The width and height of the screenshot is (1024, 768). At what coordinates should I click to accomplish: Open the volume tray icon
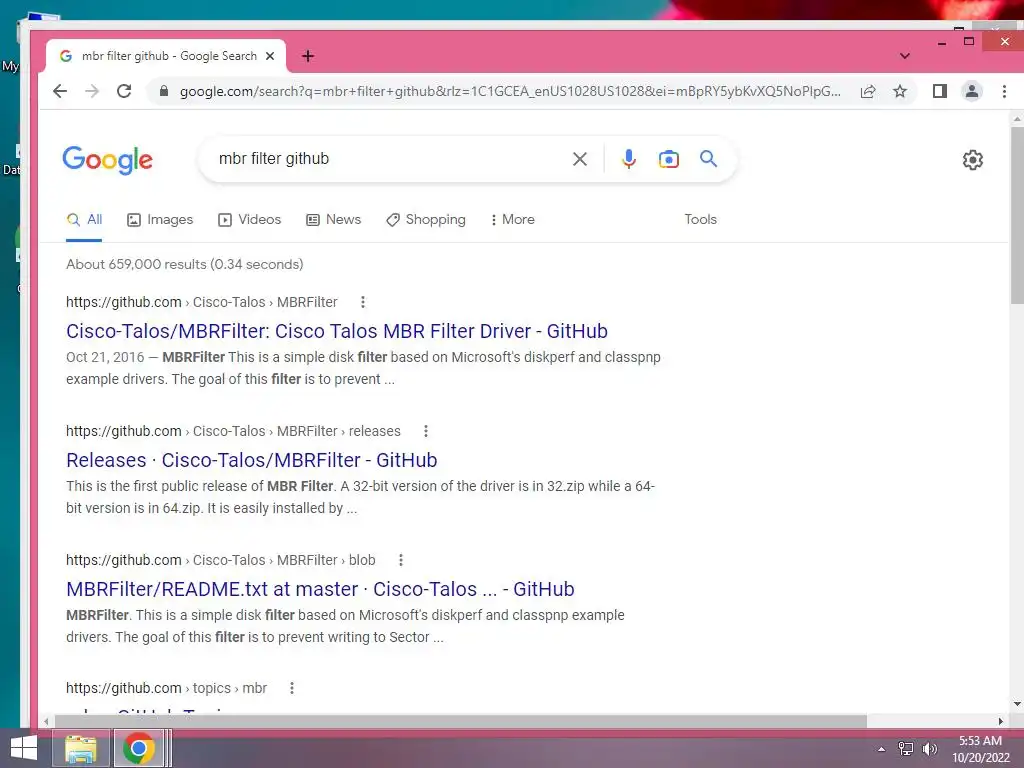(929, 749)
